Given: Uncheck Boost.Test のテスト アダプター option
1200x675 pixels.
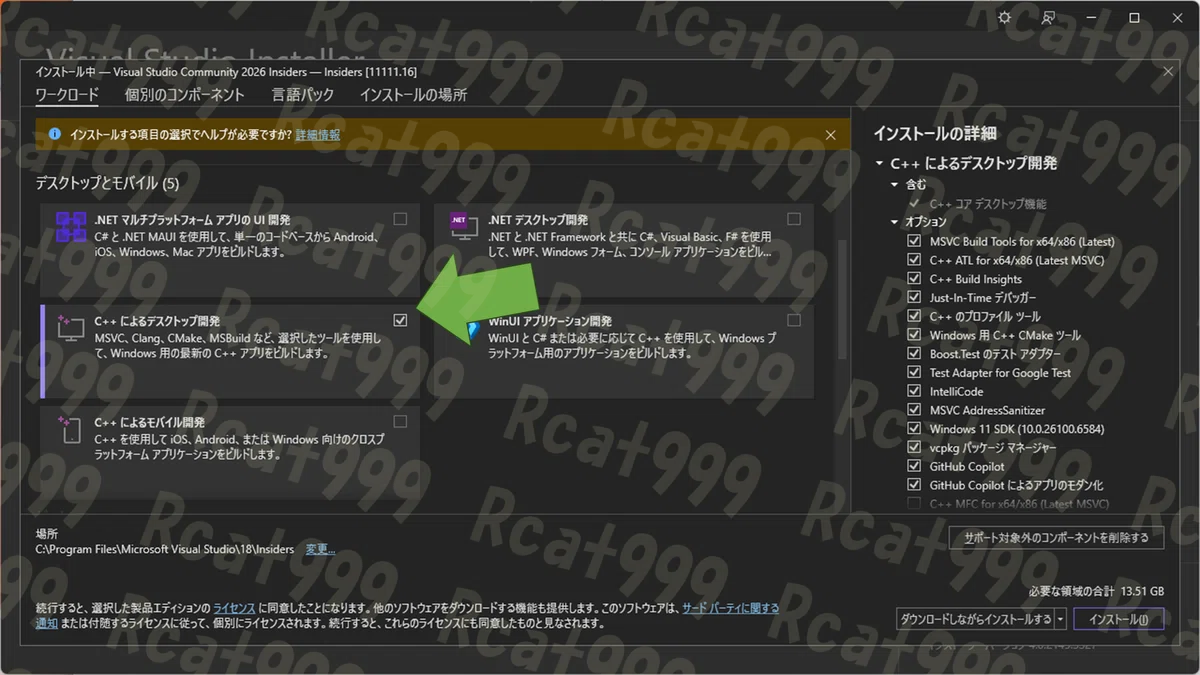Looking at the screenshot, I should coord(913,354).
